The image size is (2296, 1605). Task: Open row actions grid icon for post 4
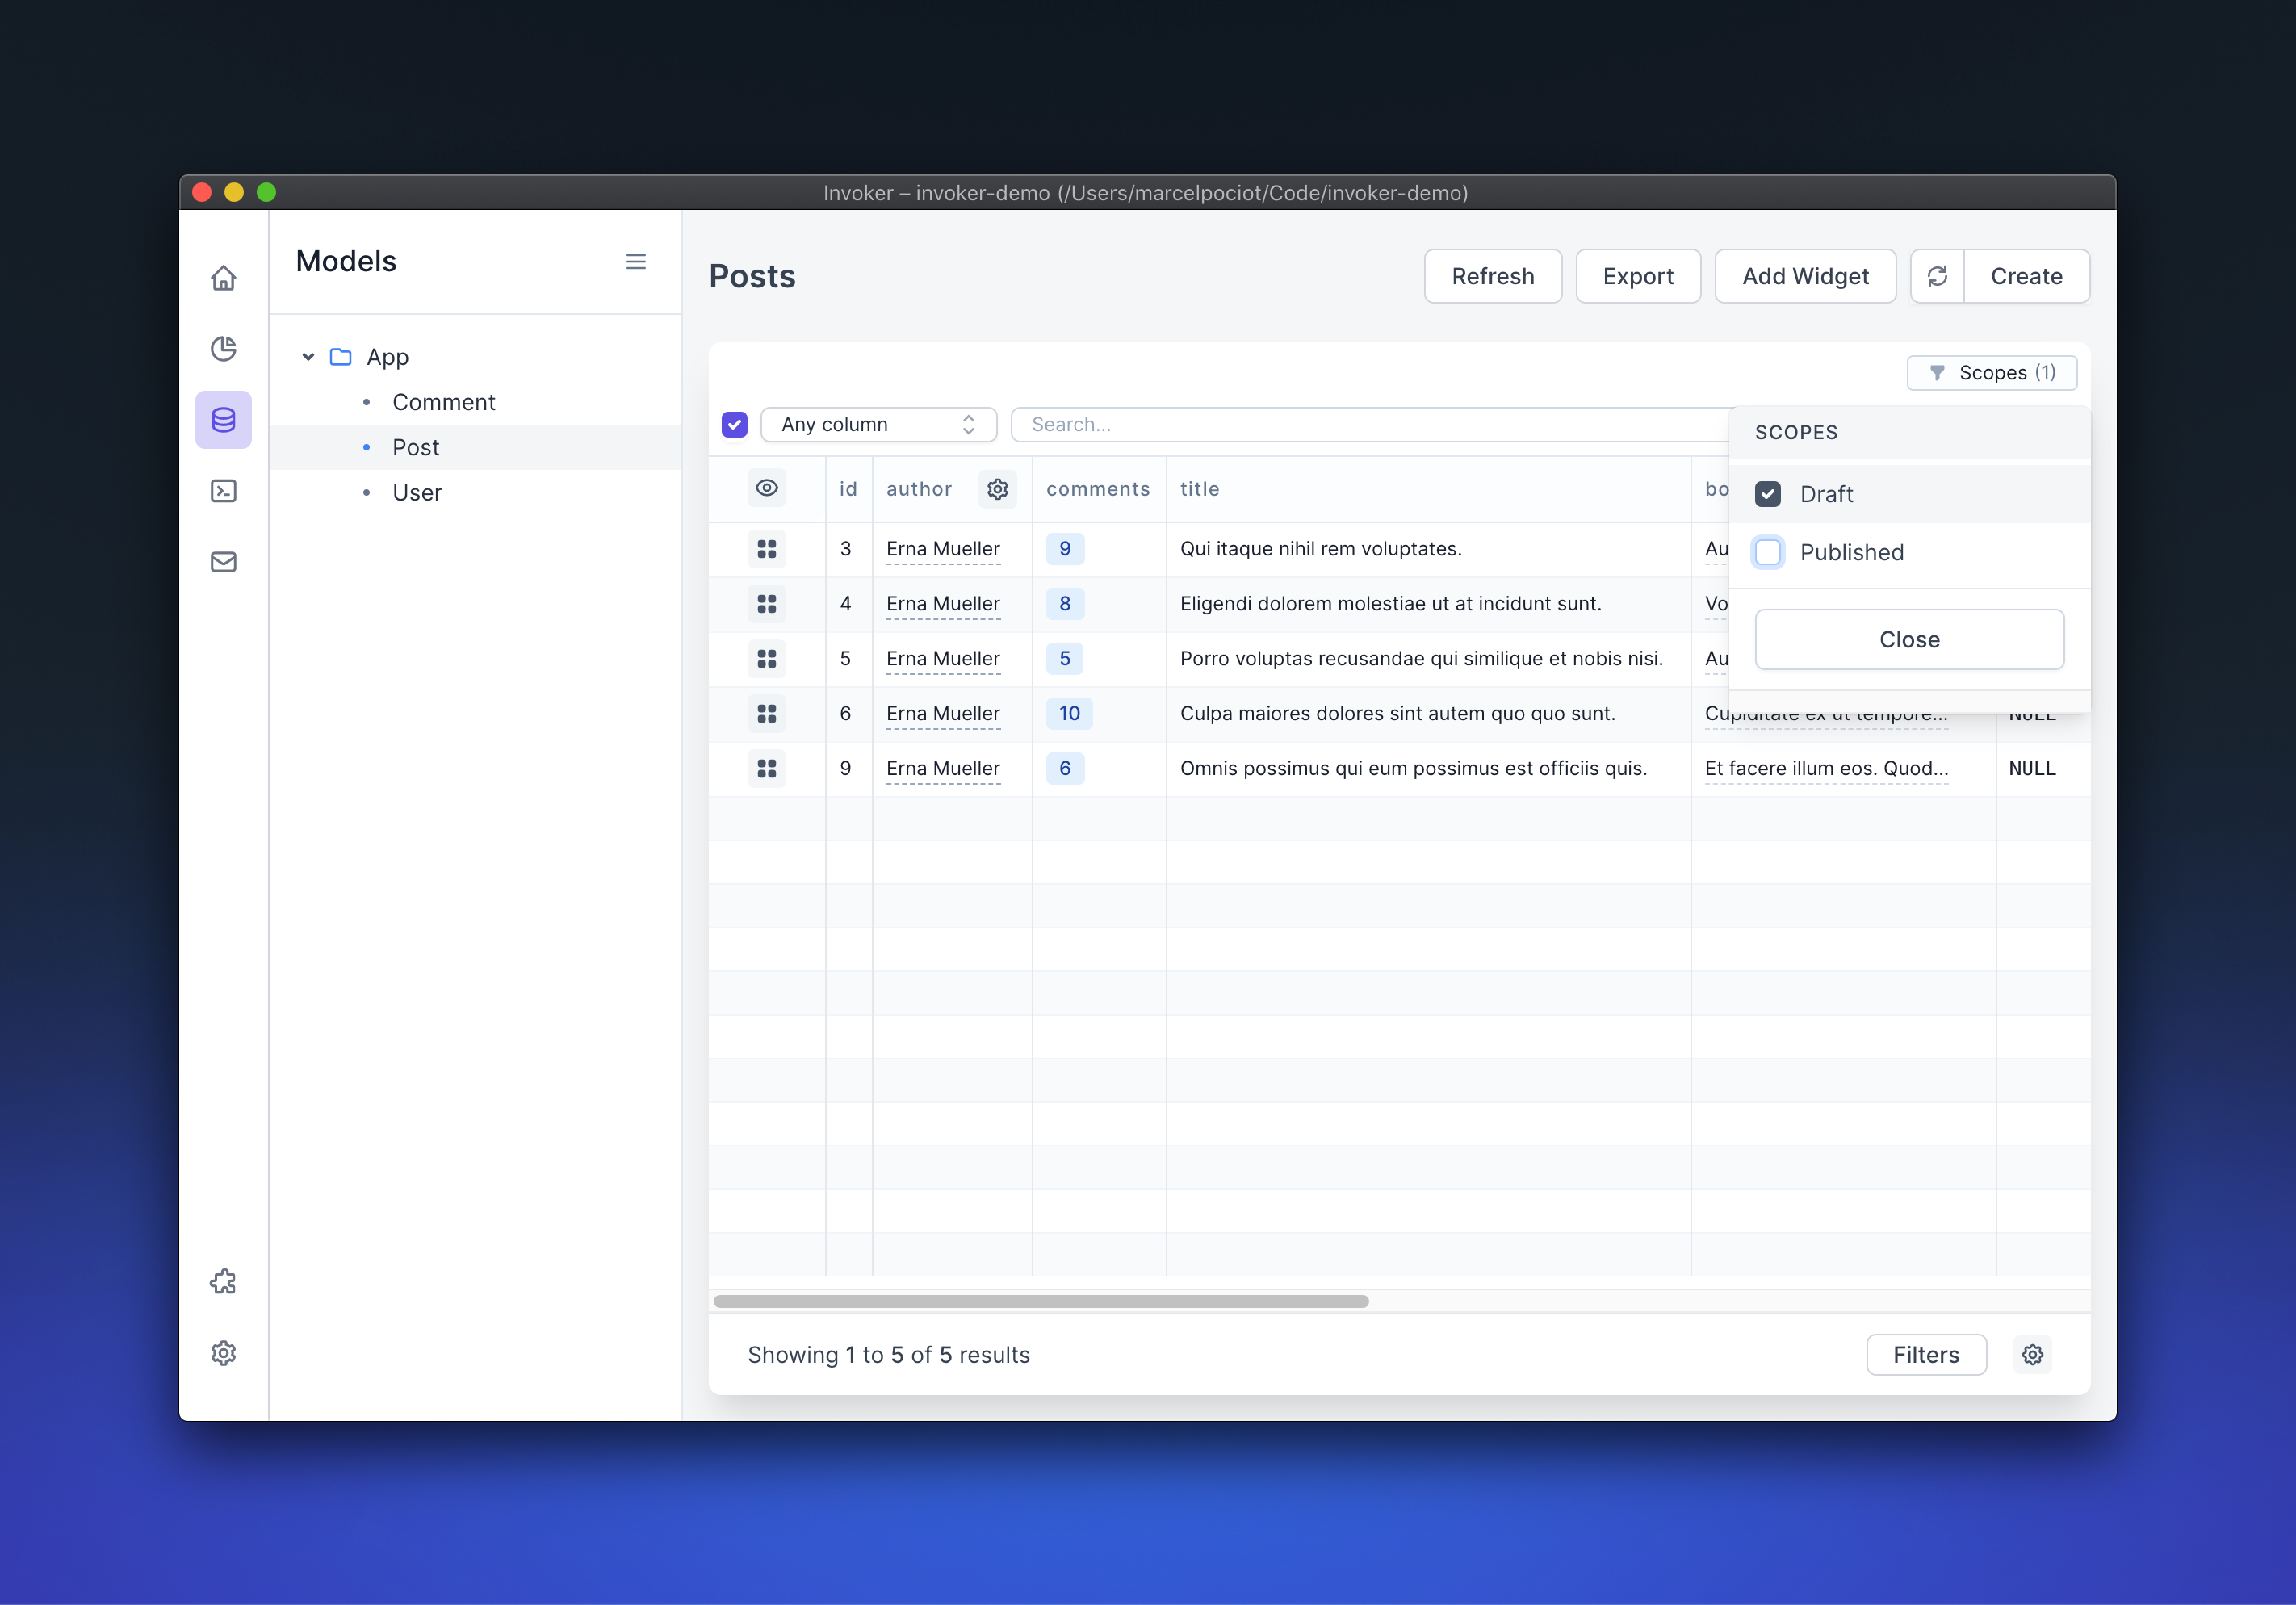[767, 603]
